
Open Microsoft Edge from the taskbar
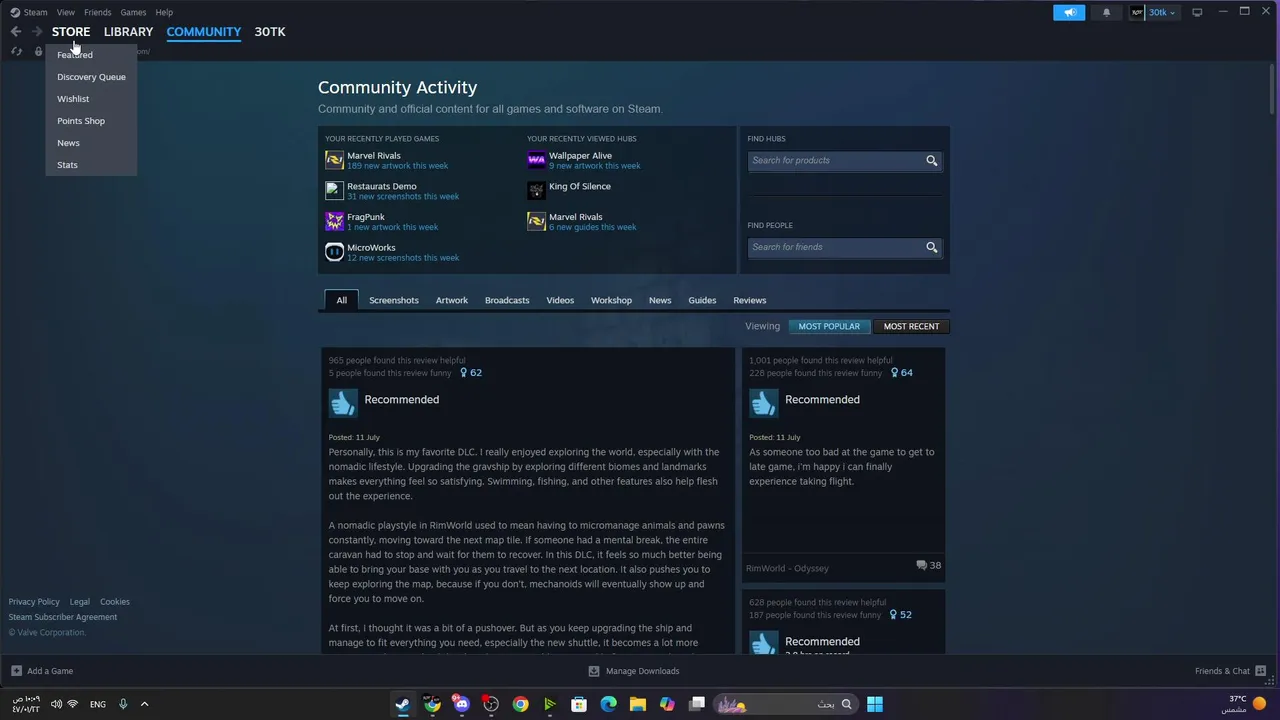pyautogui.click(x=608, y=704)
